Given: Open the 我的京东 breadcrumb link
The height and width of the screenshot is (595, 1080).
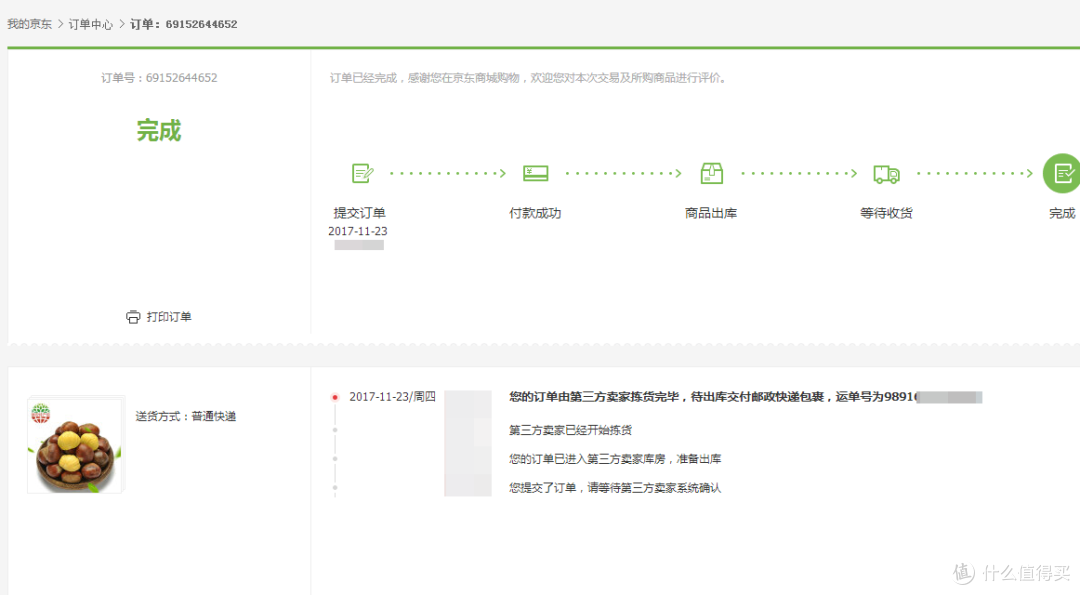Looking at the screenshot, I should (x=30, y=24).
